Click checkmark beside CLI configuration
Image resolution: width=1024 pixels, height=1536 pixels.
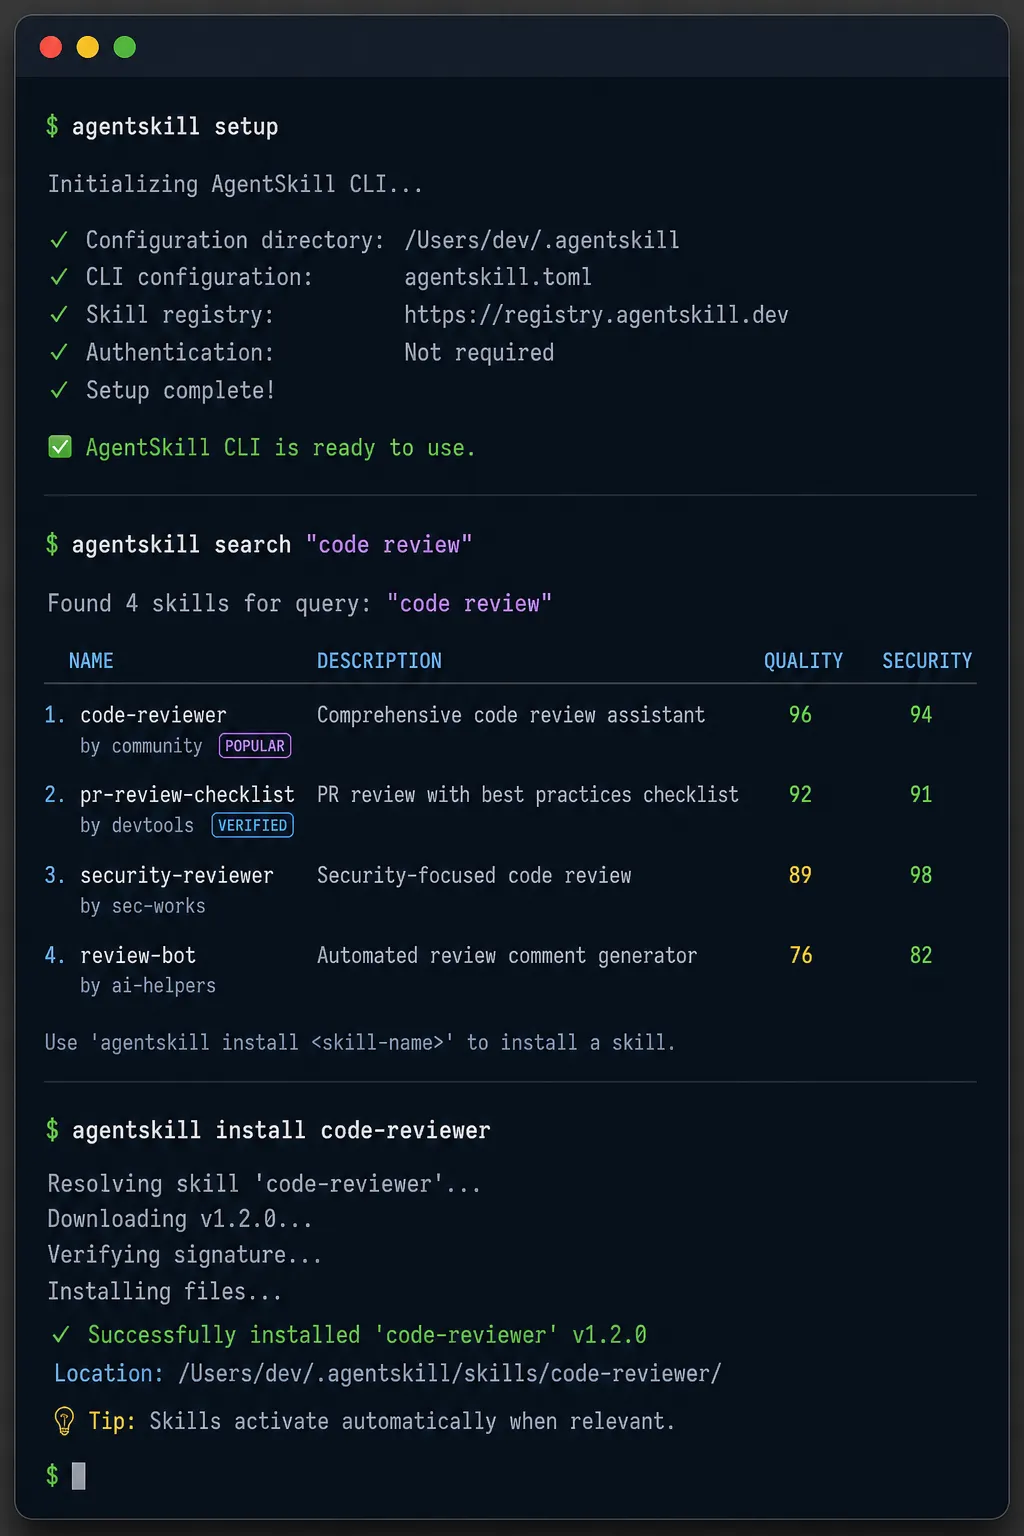tap(59, 277)
